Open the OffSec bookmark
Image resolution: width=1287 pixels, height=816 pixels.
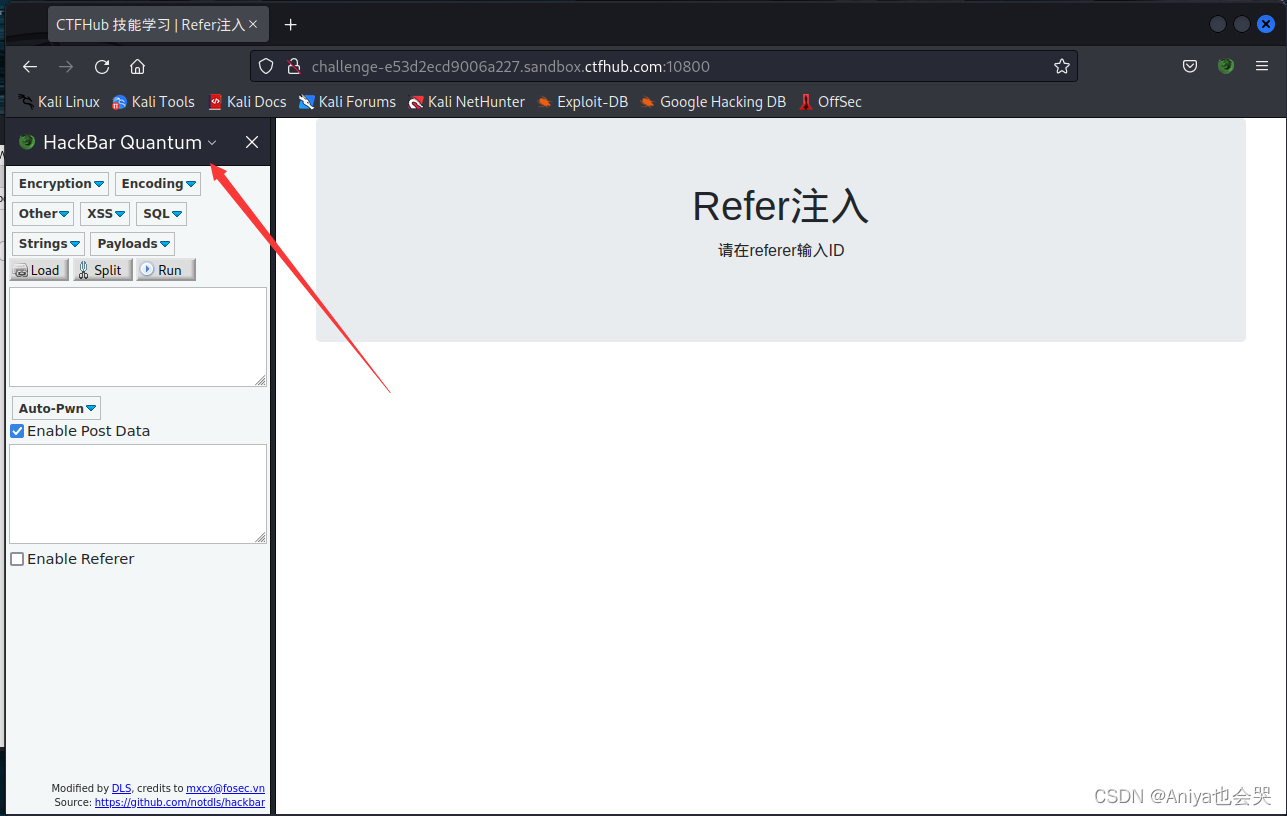click(x=830, y=102)
